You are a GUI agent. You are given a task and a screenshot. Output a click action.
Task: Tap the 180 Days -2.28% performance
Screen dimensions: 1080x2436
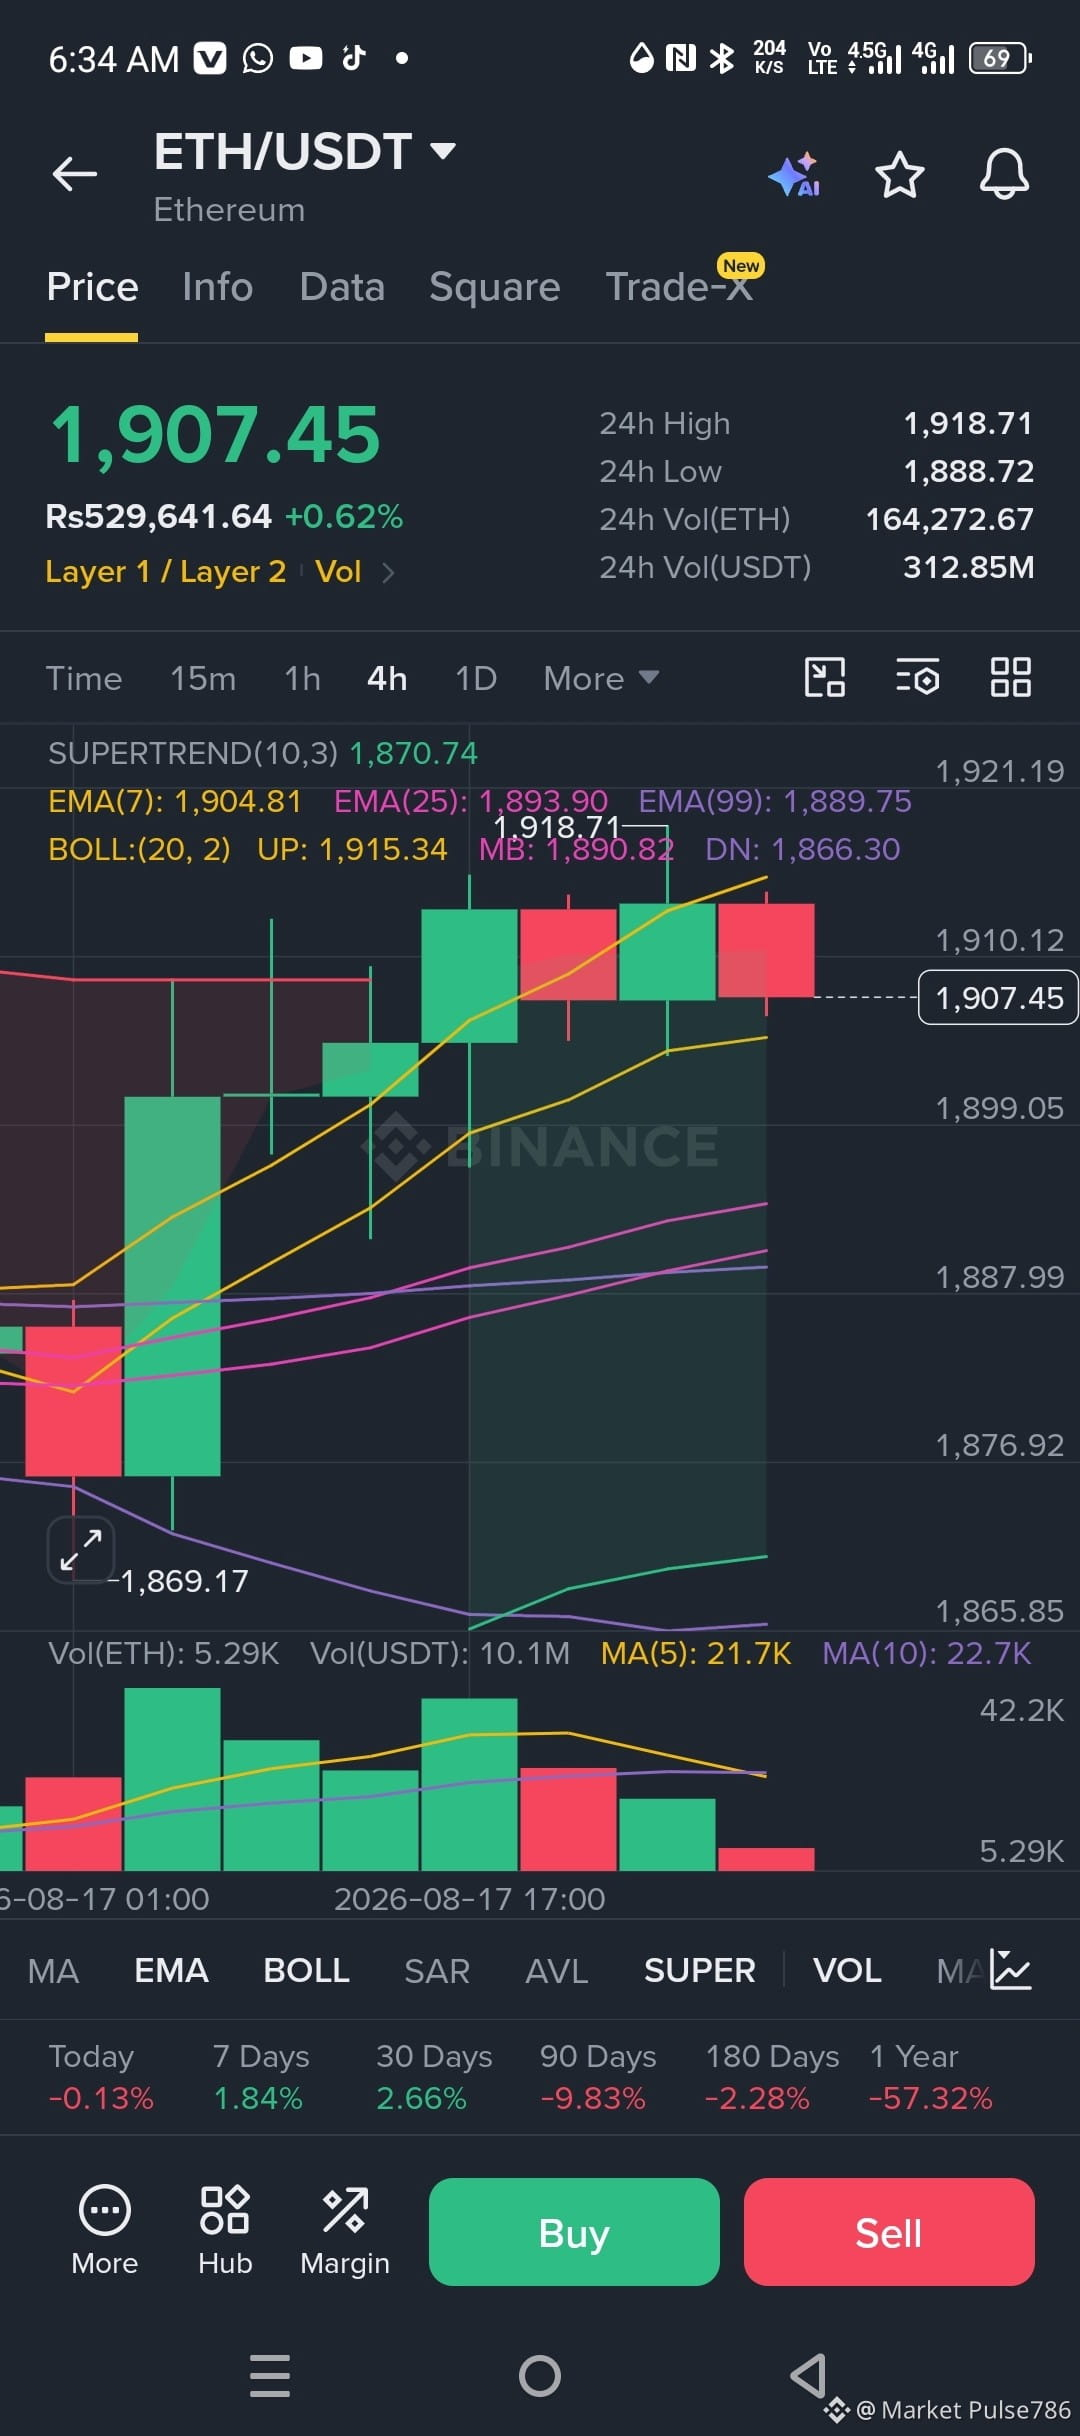tap(772, 2077)
